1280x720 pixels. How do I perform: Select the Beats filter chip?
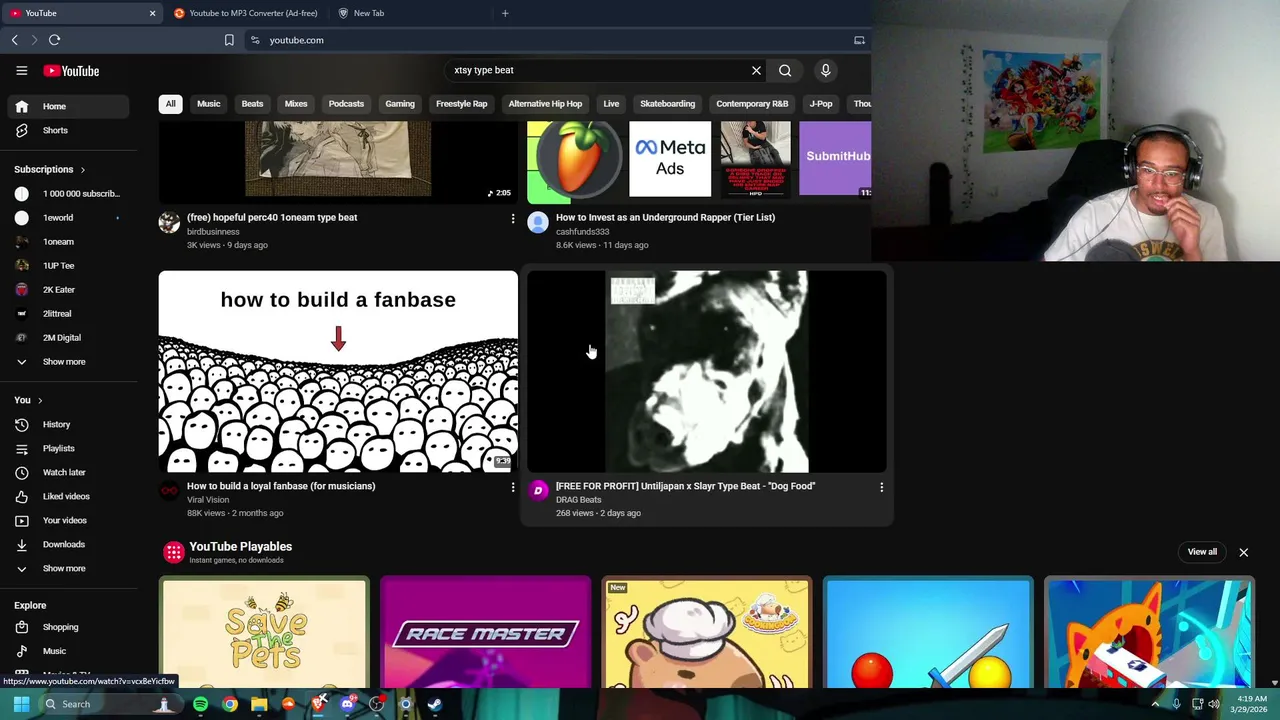(252, 104)
